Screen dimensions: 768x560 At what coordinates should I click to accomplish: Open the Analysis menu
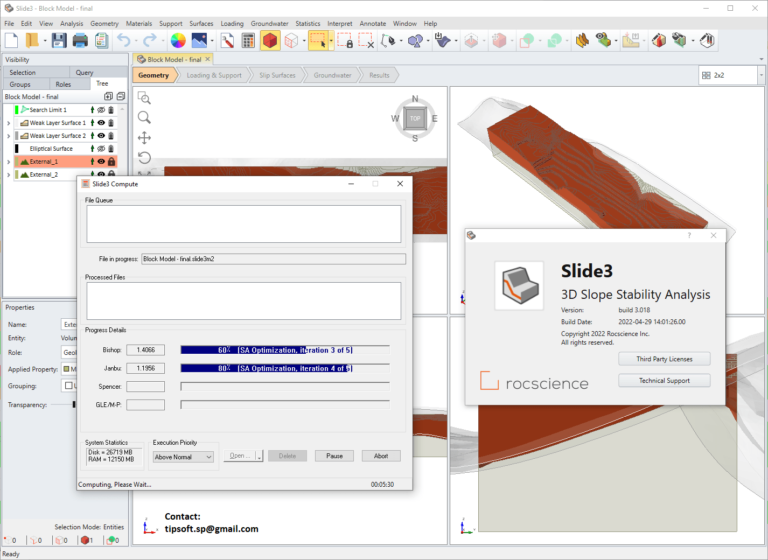72,24
